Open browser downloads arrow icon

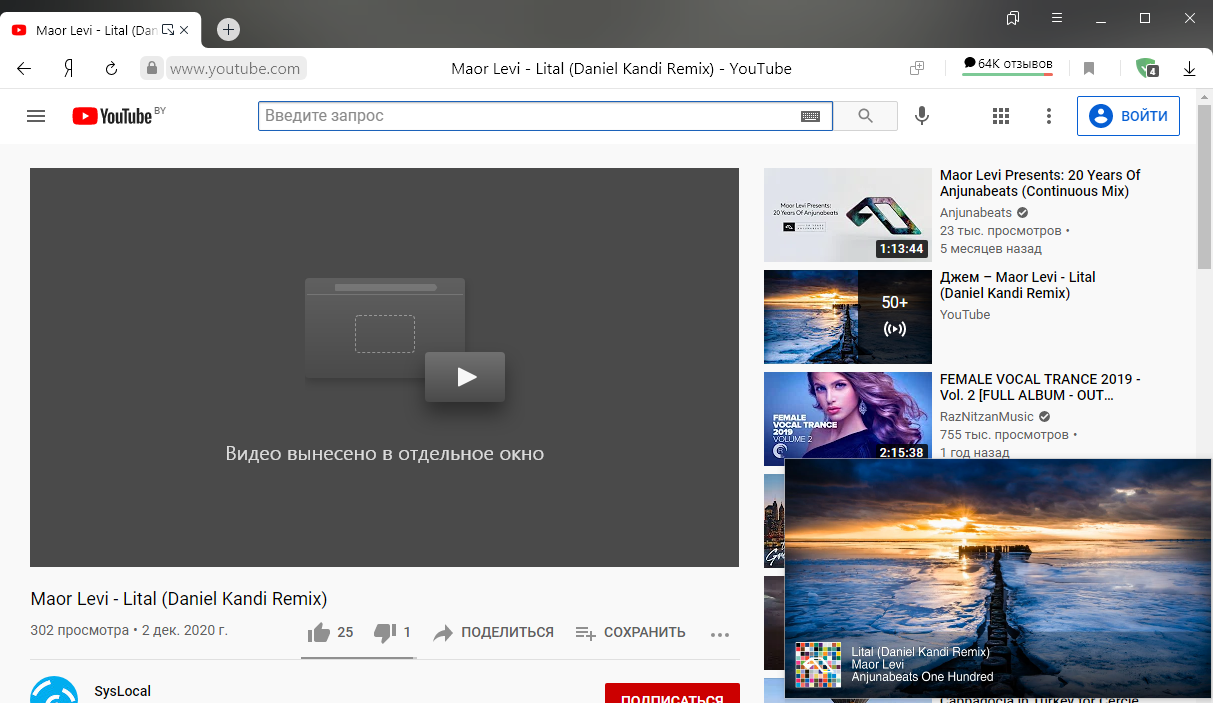pyautogui.click(x=1189, y=69)
